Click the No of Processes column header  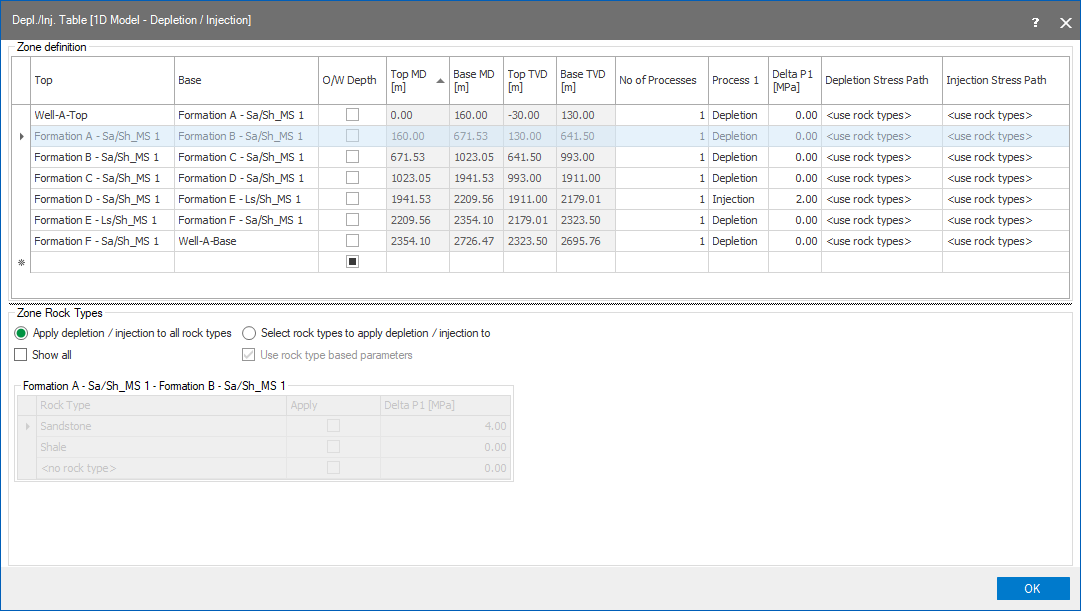[660, 80]
